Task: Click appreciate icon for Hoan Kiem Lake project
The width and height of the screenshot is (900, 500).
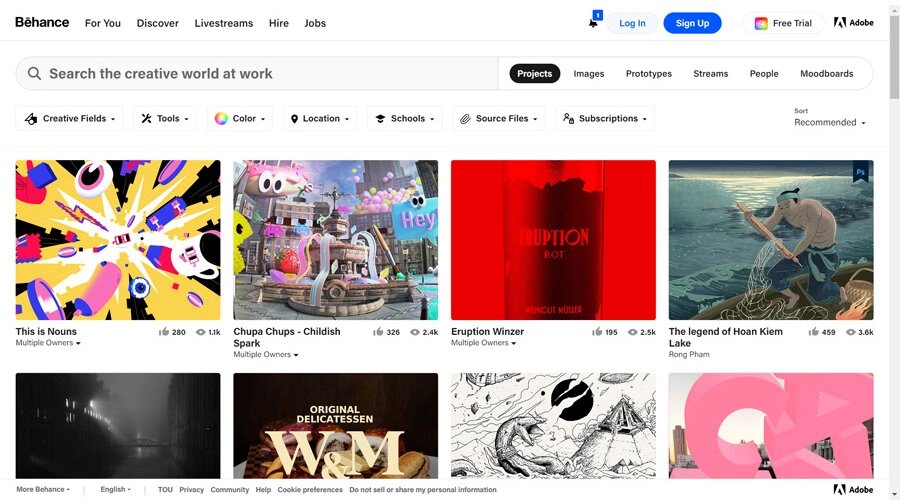Action: [x=813, y=332]
